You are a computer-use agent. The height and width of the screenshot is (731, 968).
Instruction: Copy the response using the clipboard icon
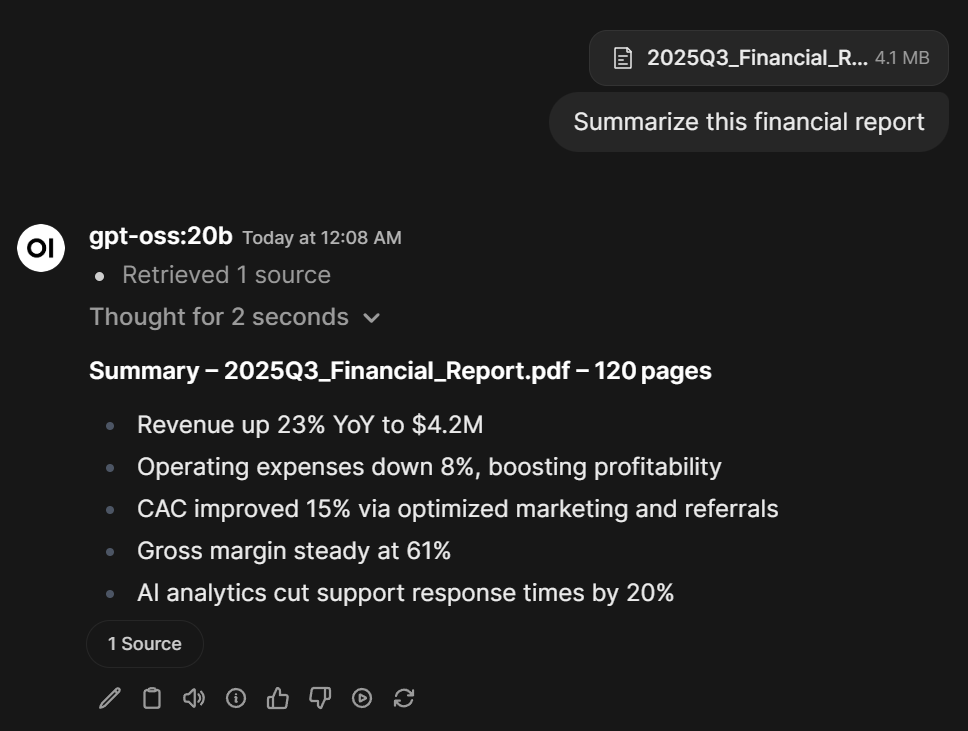tap(152, 698)
